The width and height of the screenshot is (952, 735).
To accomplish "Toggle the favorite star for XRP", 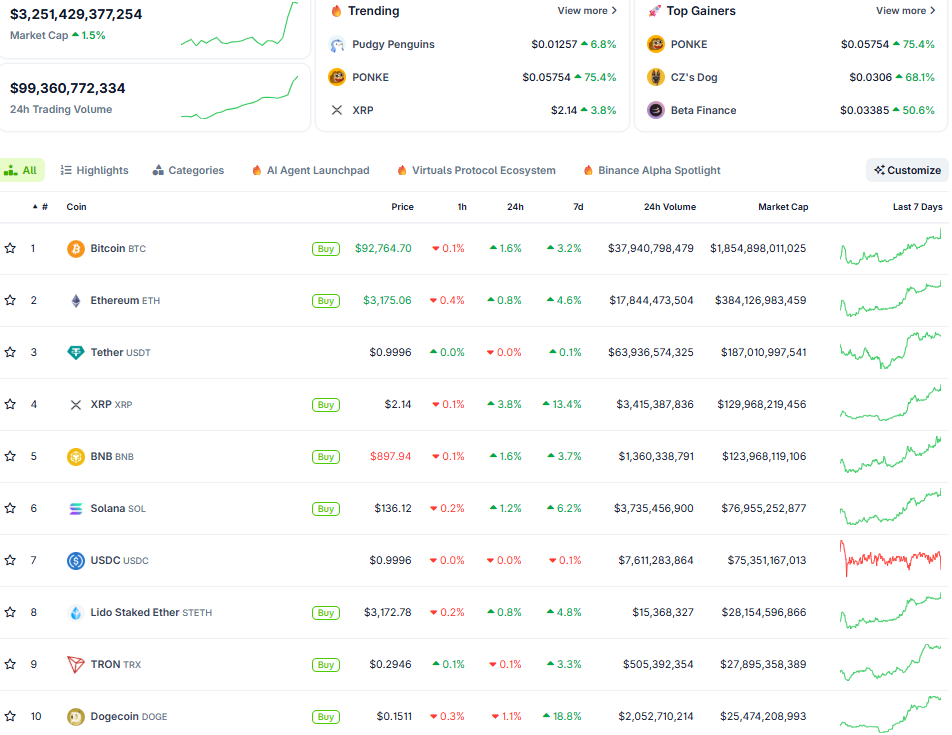I will [10, 405].
